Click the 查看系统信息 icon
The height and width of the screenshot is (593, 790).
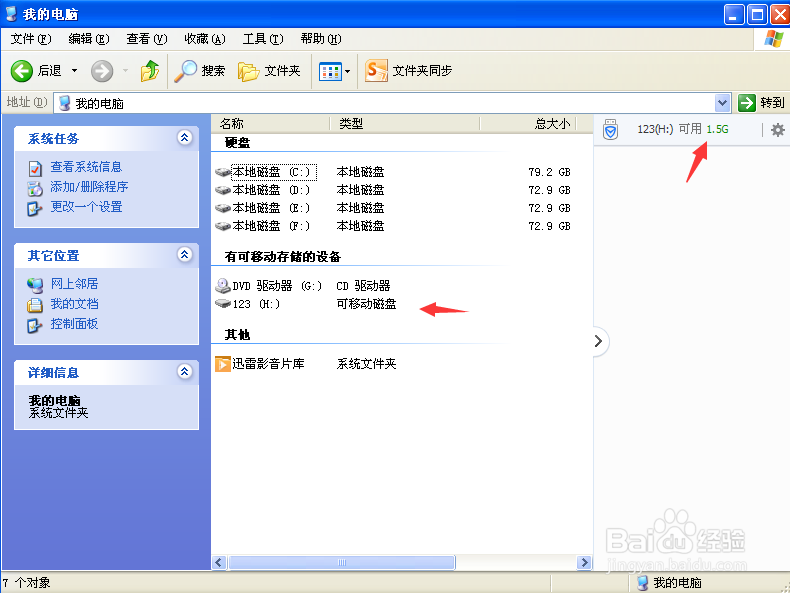35,168
